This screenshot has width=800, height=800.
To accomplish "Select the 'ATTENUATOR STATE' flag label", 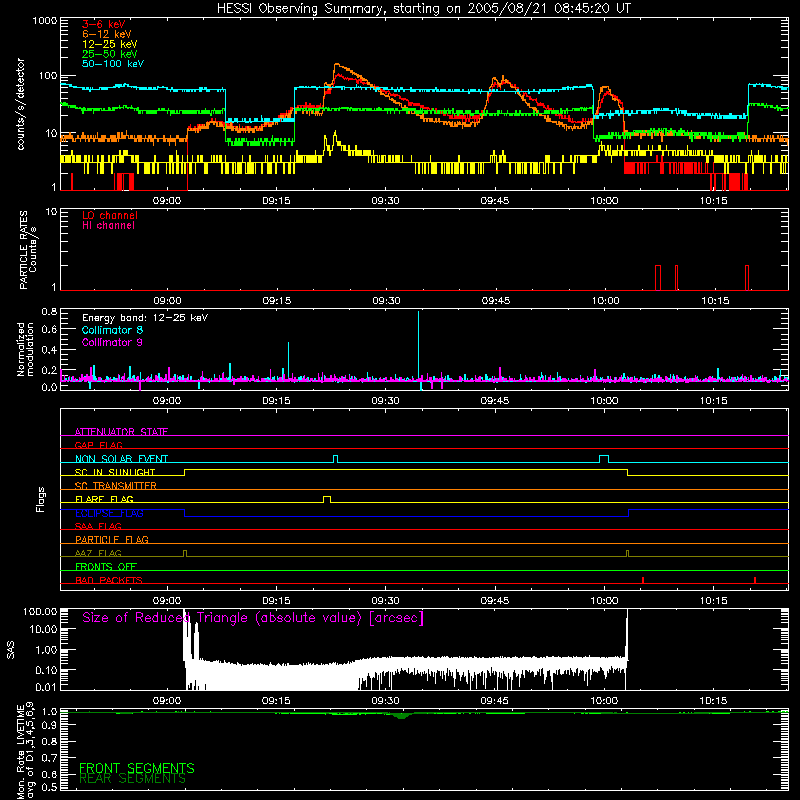I will click(x=121, y=432).
